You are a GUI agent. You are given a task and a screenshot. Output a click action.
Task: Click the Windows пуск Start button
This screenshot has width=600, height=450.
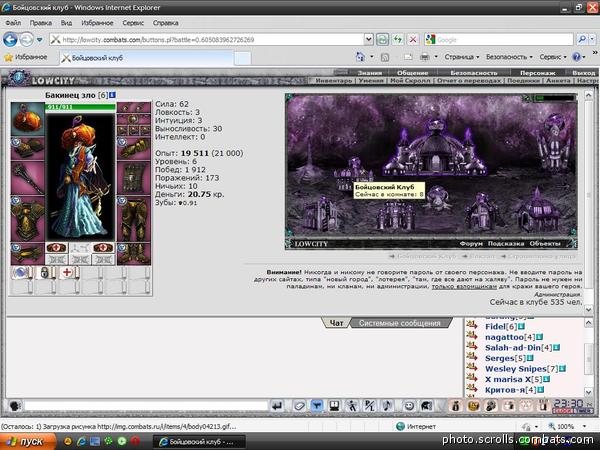click(28, 442)
